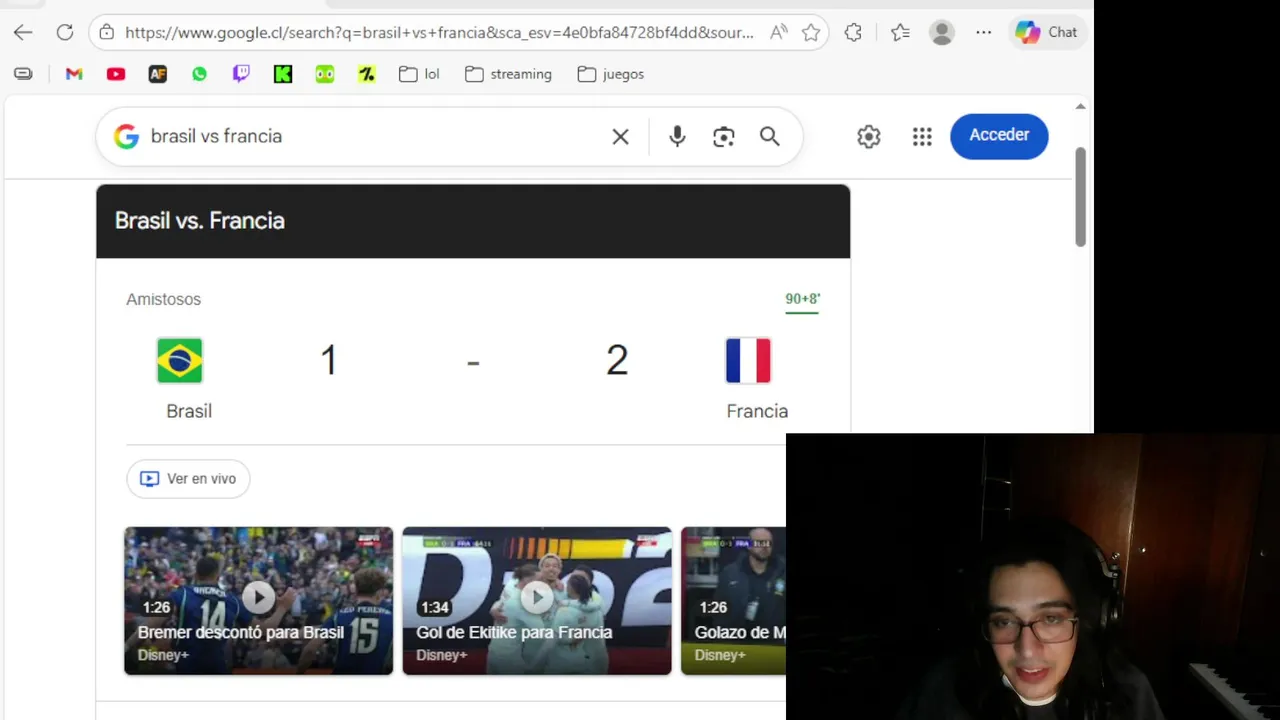Clear the search query with X

pyautogui.click(x=621, y=136)
